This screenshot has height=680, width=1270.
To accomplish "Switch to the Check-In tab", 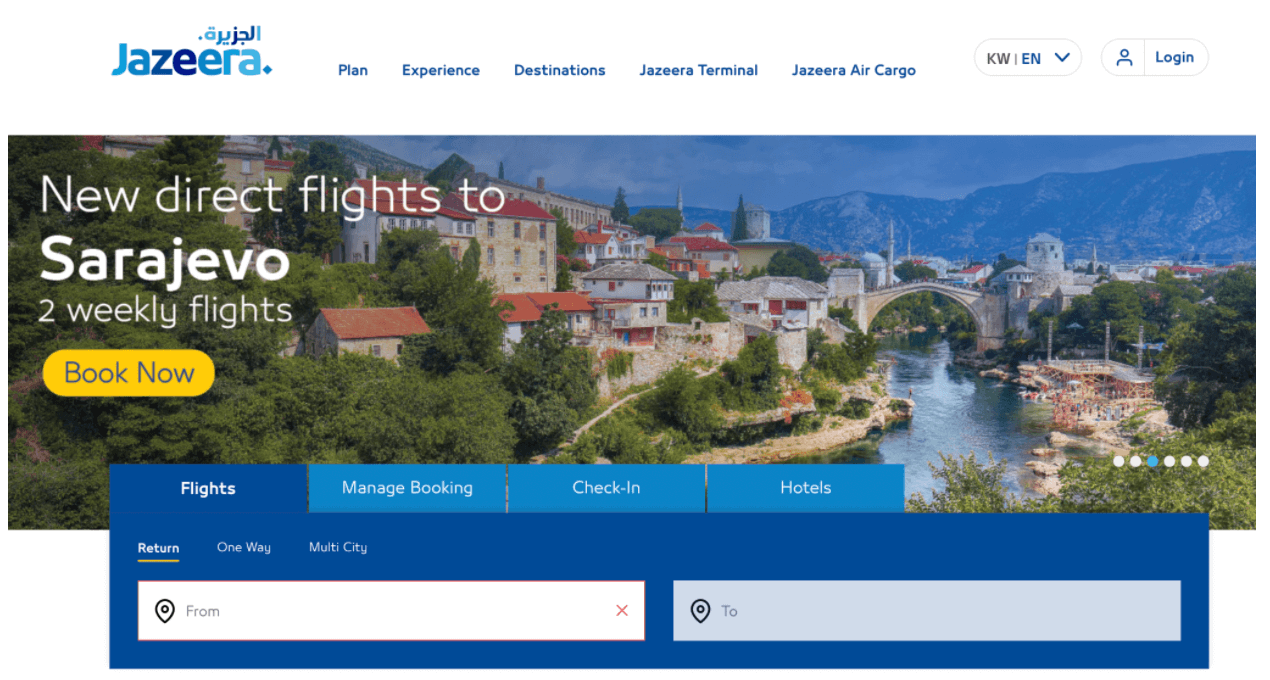I will [606, 488].
